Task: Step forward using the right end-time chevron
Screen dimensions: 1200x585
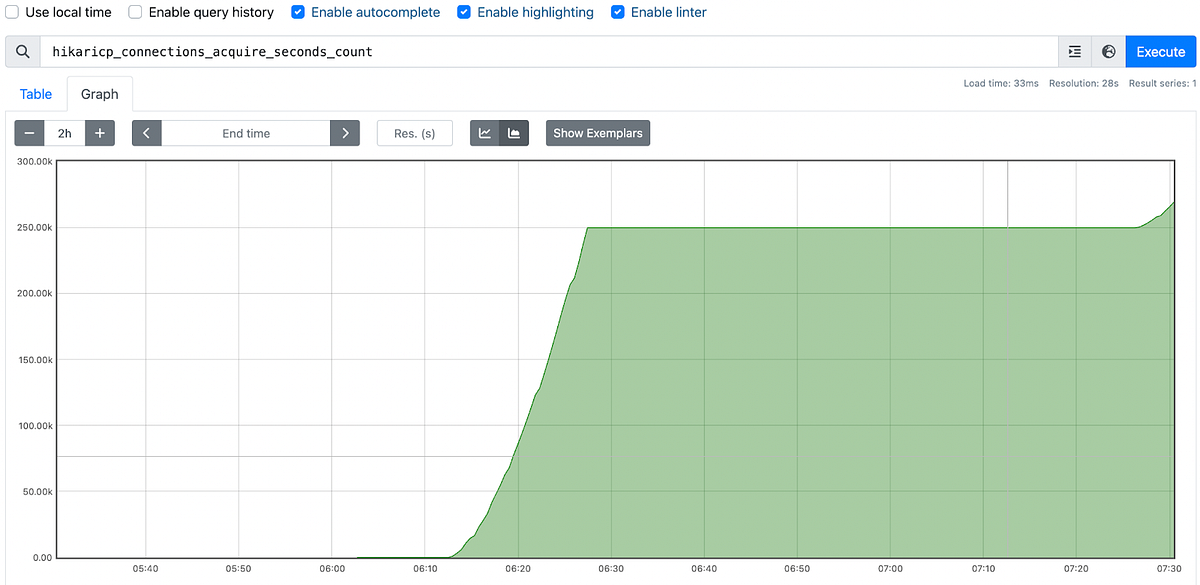Action: 345,132
